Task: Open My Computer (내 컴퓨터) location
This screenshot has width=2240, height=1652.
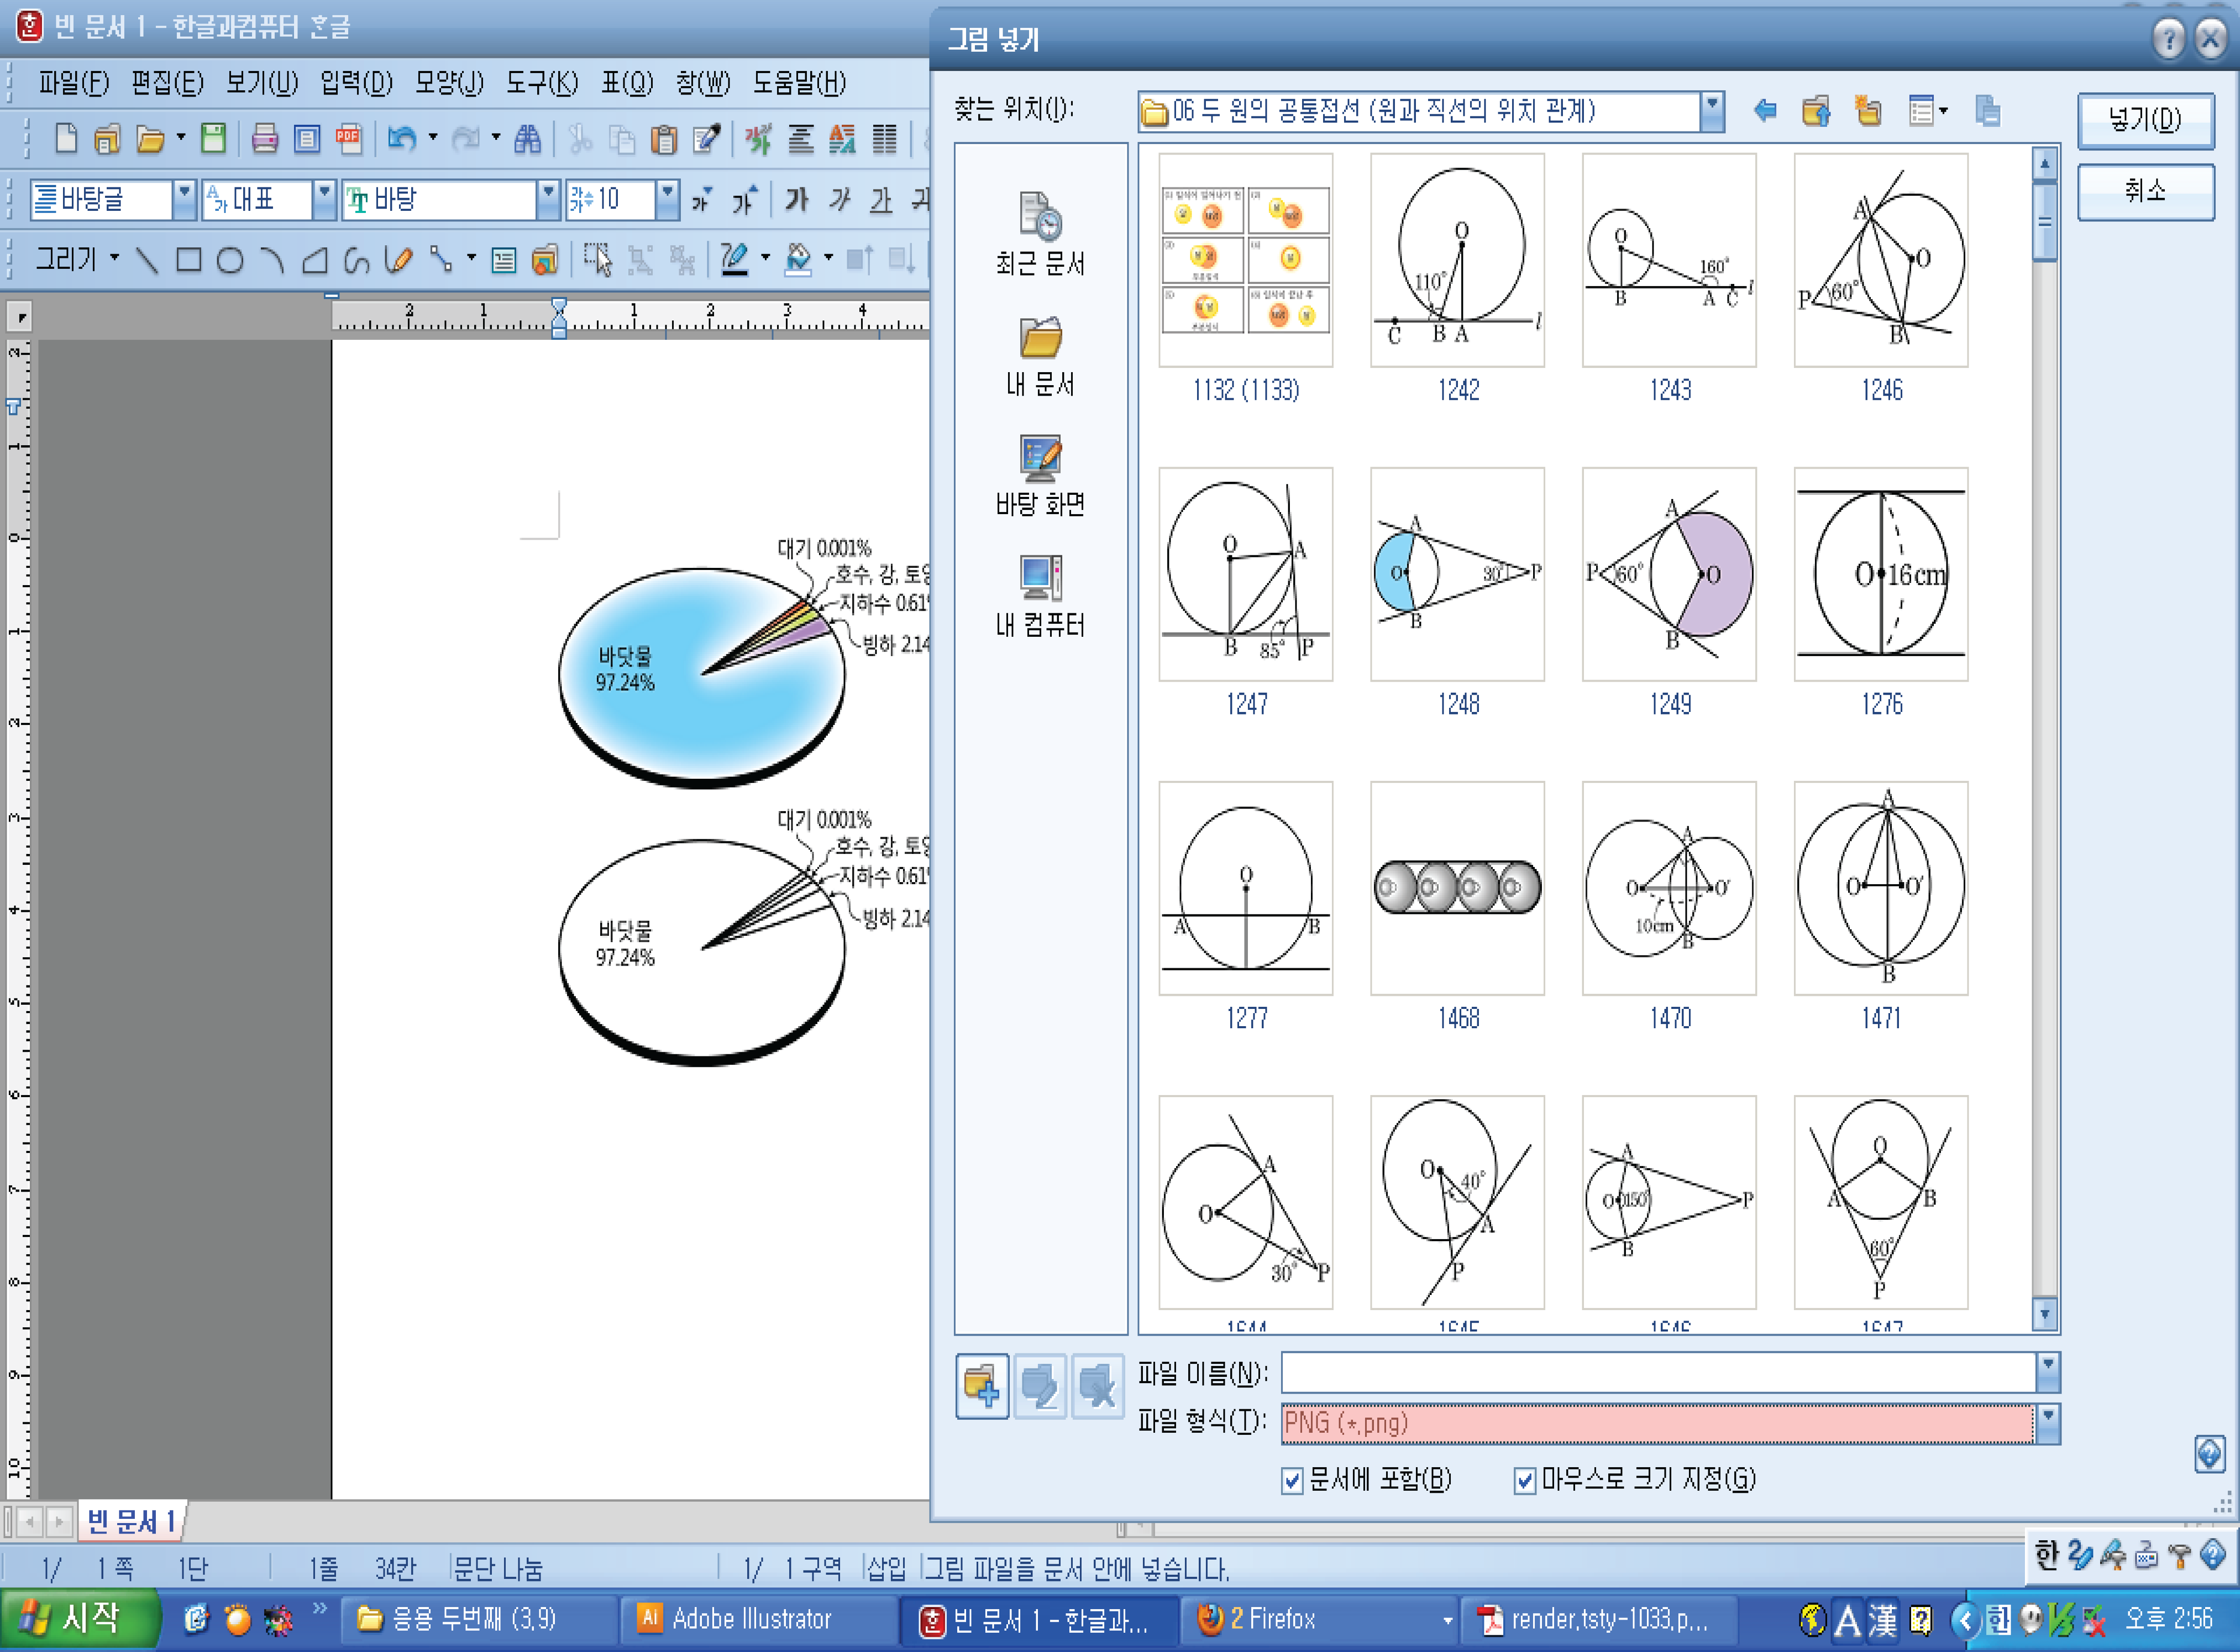Action: click(1040, 596)
